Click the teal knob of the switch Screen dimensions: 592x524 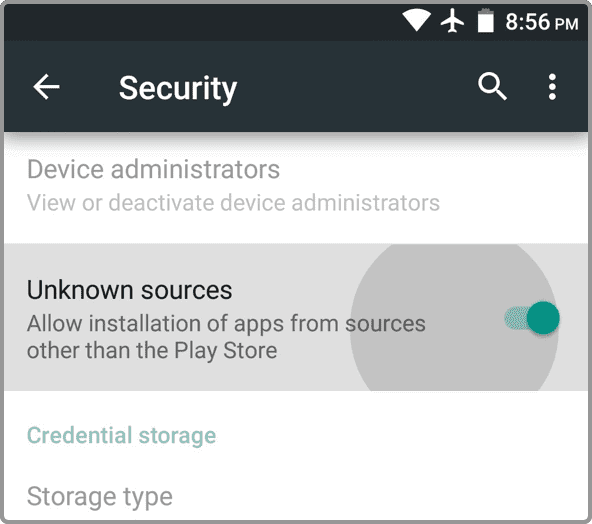[x=543, y=318]
